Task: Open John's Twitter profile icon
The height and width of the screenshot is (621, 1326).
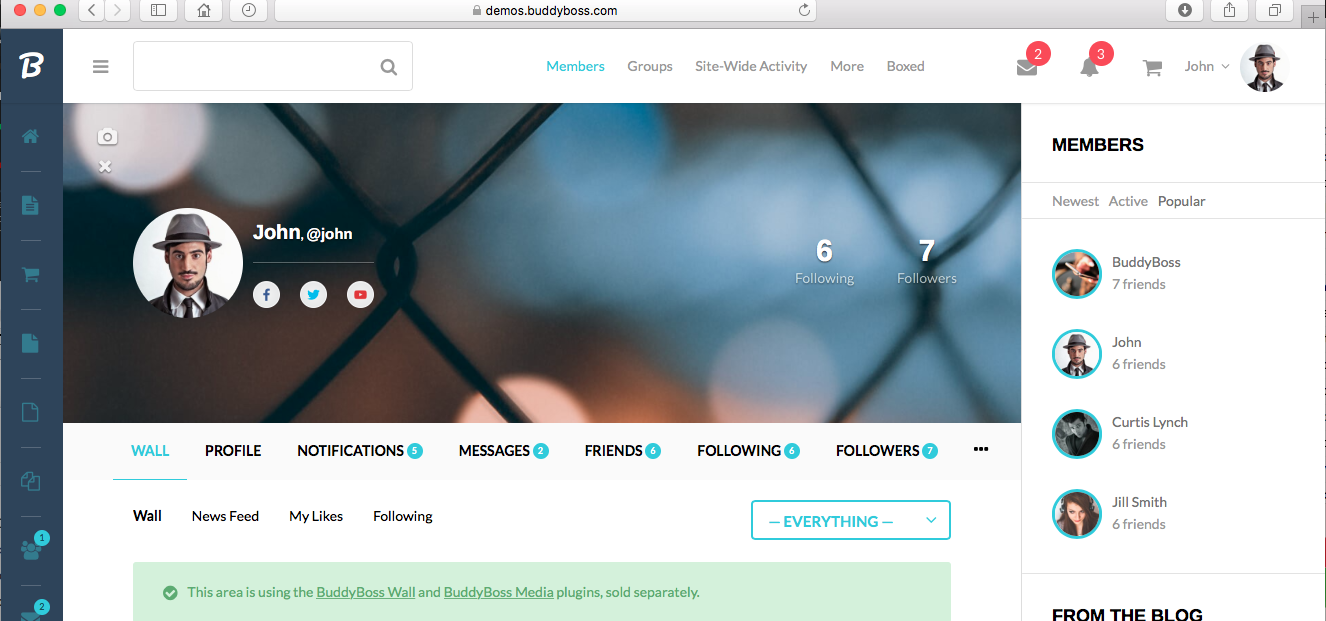Action: tap(313, 294)
